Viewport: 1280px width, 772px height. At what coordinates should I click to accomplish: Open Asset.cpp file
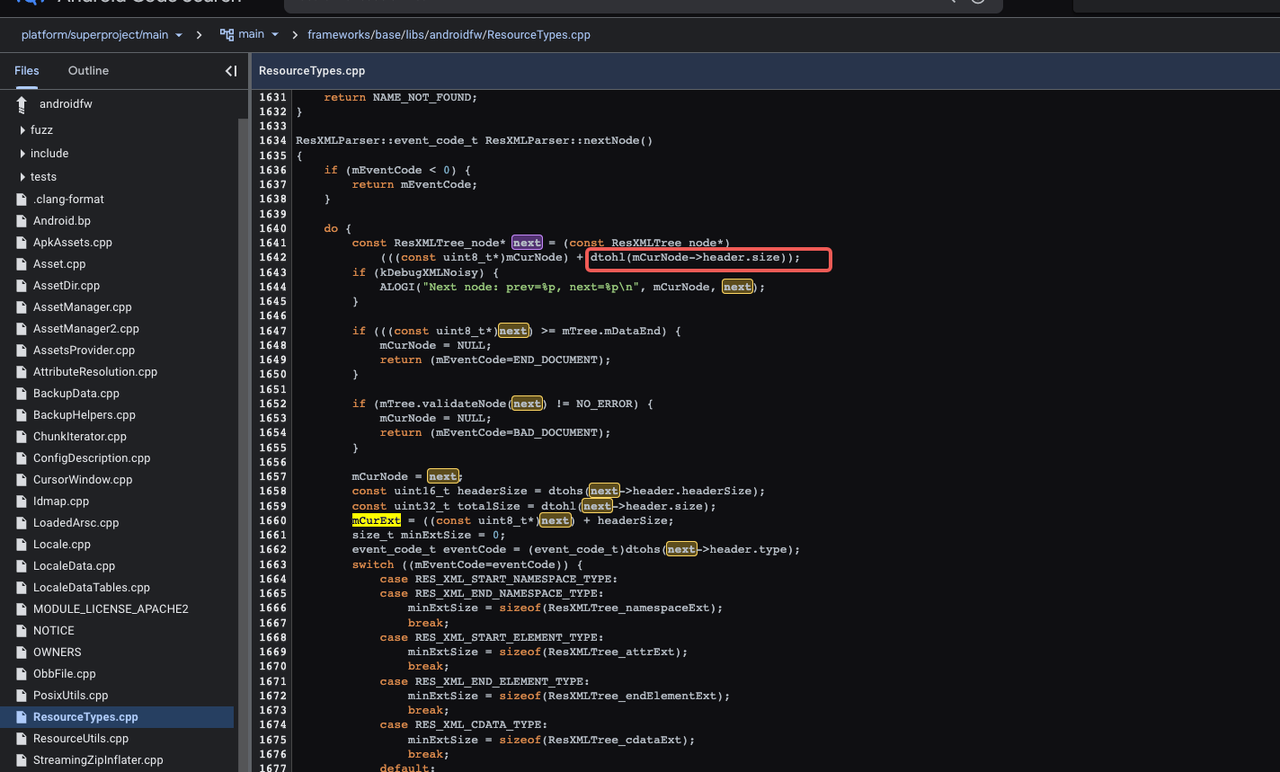click(x=59, y=264)
